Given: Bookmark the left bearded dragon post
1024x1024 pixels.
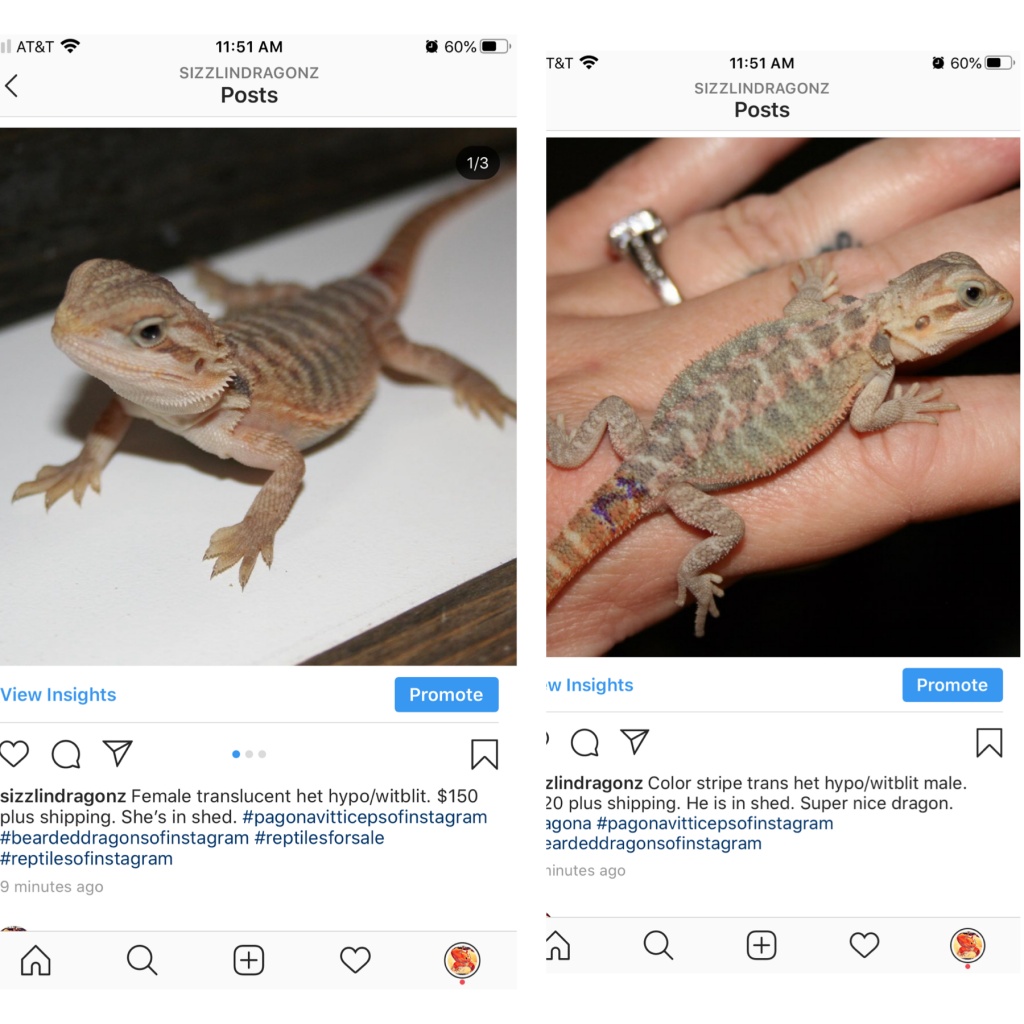Looking at the screenshot, I should [485, 754].
